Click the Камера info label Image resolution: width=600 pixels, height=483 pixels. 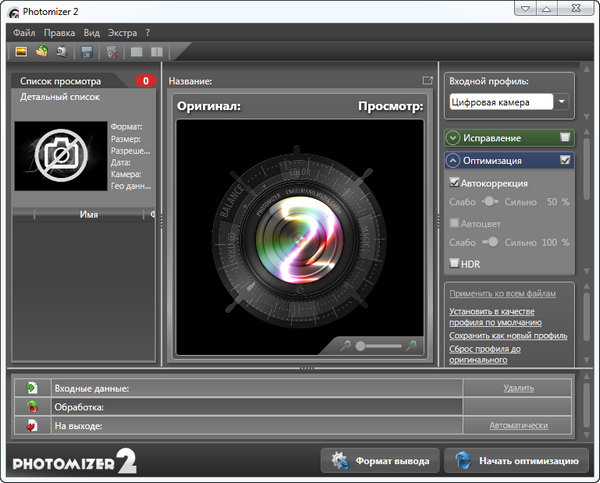tap(126, 174)
